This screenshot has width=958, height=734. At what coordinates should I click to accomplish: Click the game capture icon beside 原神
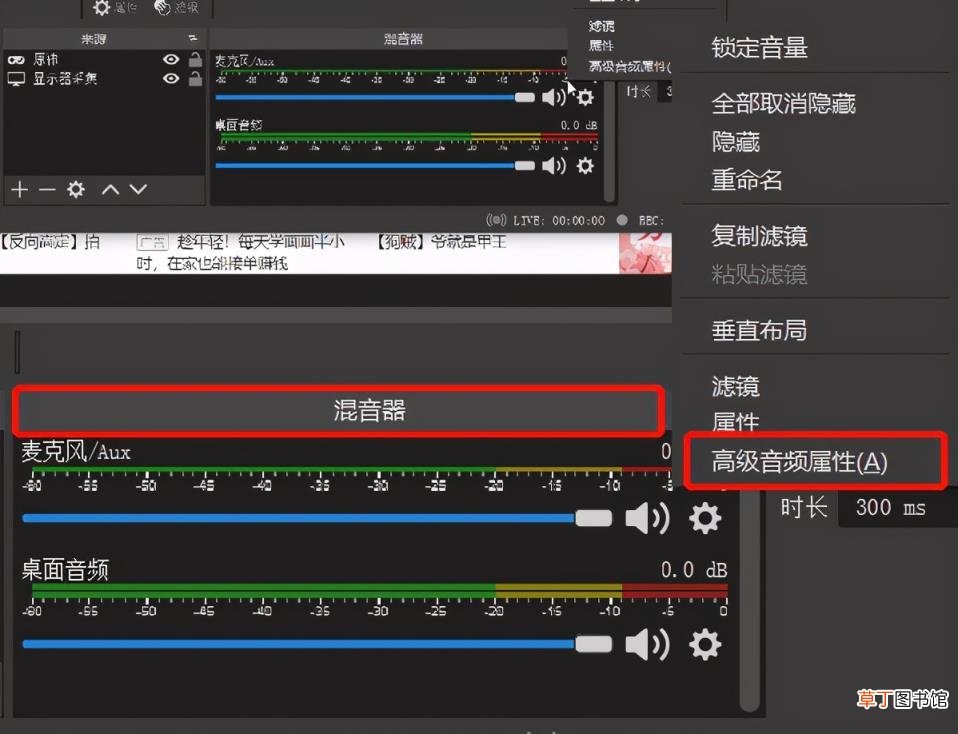[16, 60]
